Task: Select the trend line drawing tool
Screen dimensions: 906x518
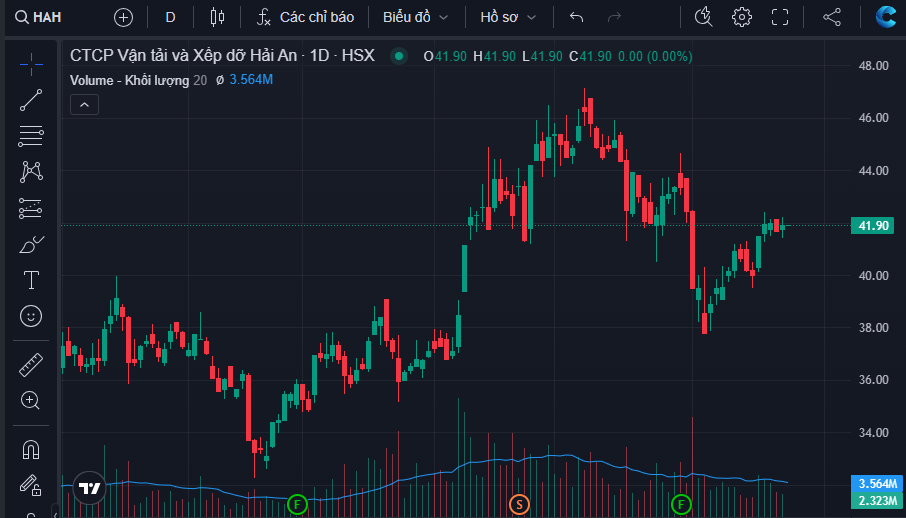Action: pos(31,99)
